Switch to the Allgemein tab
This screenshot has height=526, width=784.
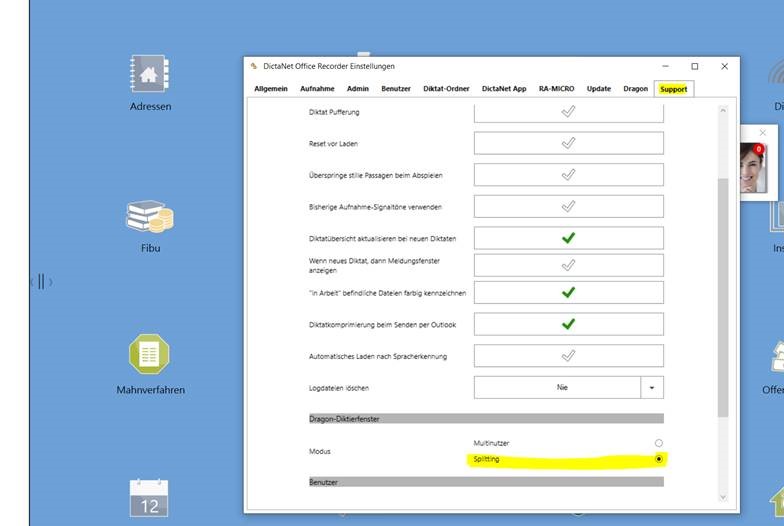(x=271, y=88)
